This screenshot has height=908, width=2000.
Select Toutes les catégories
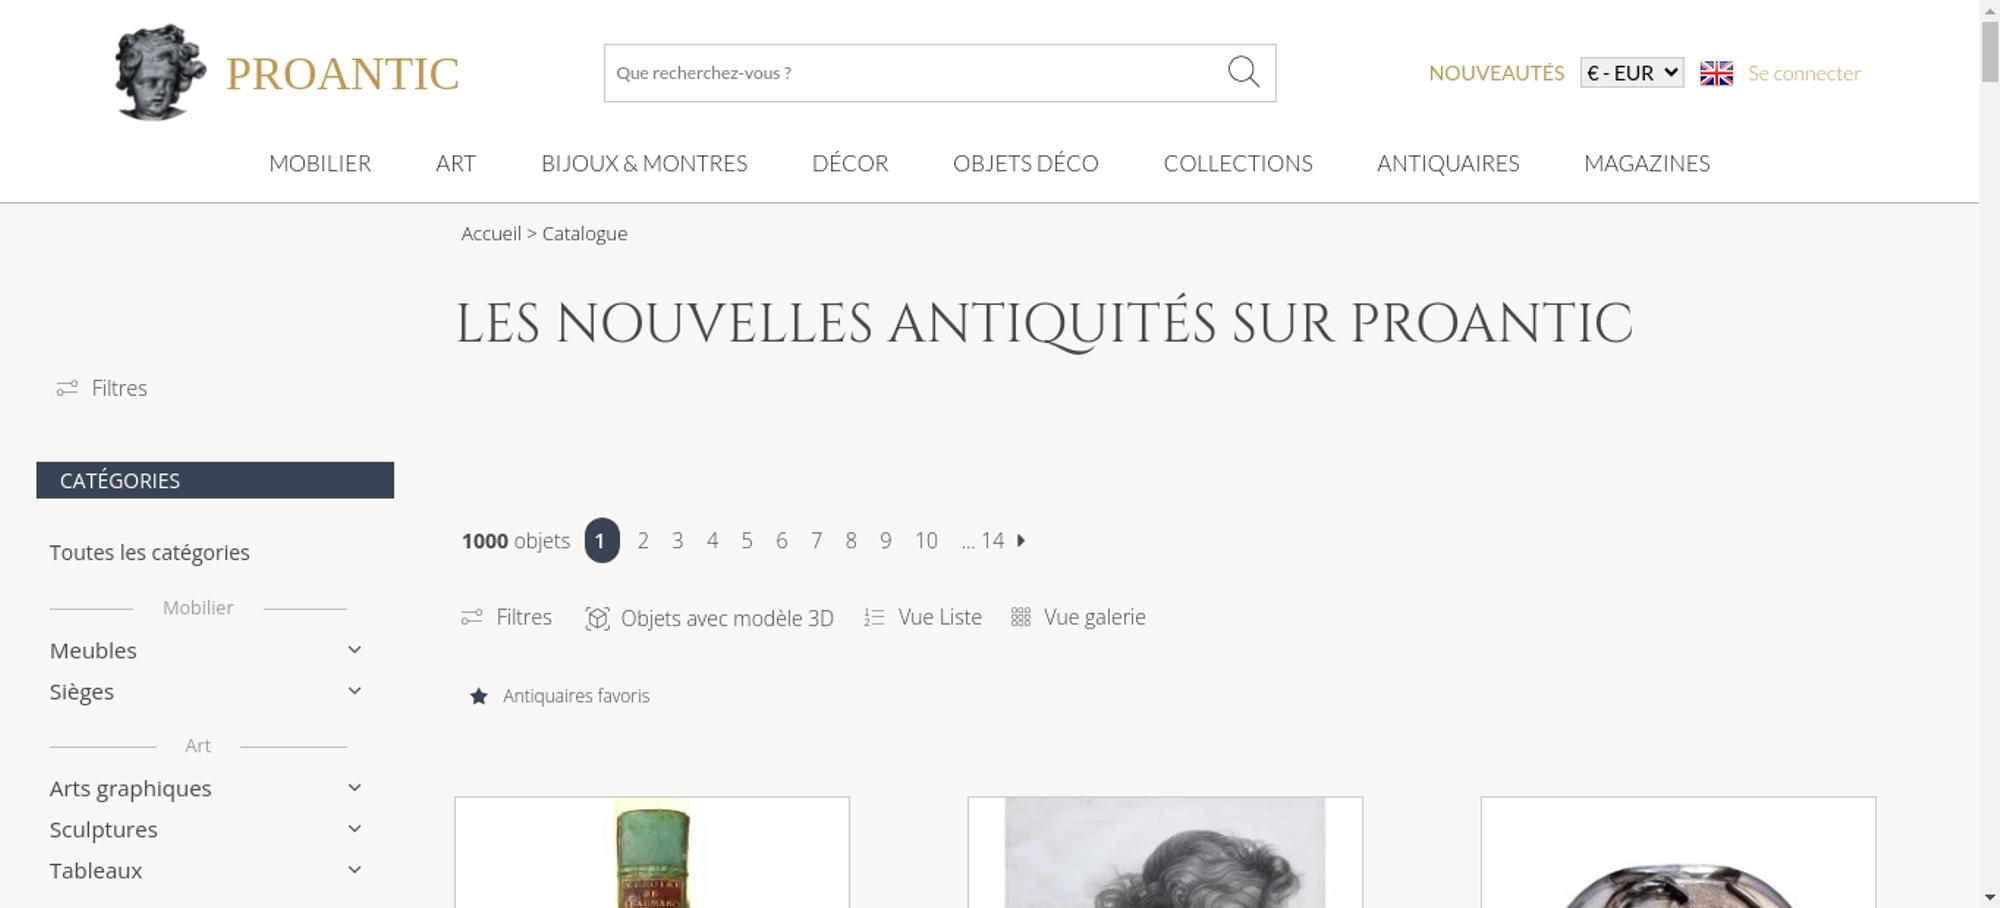150,552
